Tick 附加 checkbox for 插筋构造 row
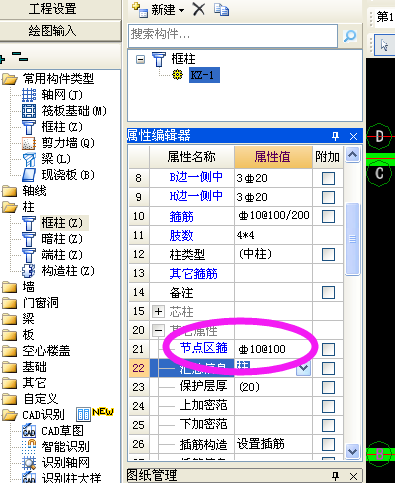Image resolution: width=395 pixels, height=483 pixels. (328, 444)
